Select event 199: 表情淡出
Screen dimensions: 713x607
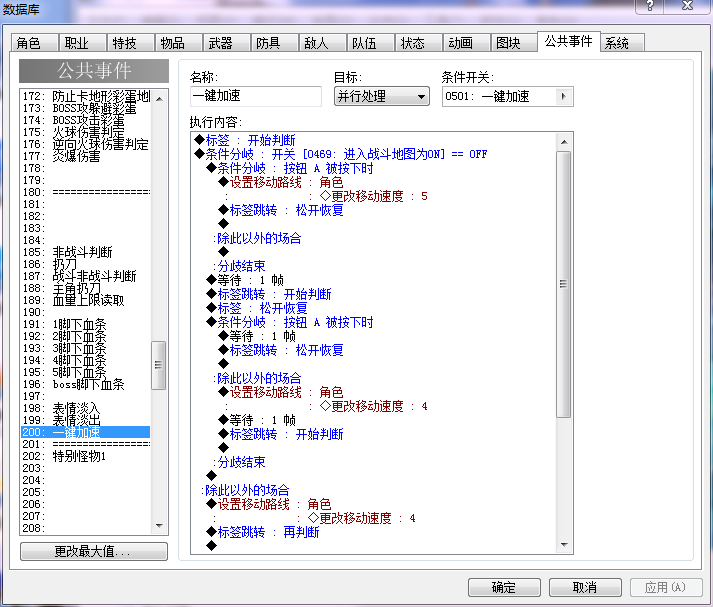click(x=86, y=420)
